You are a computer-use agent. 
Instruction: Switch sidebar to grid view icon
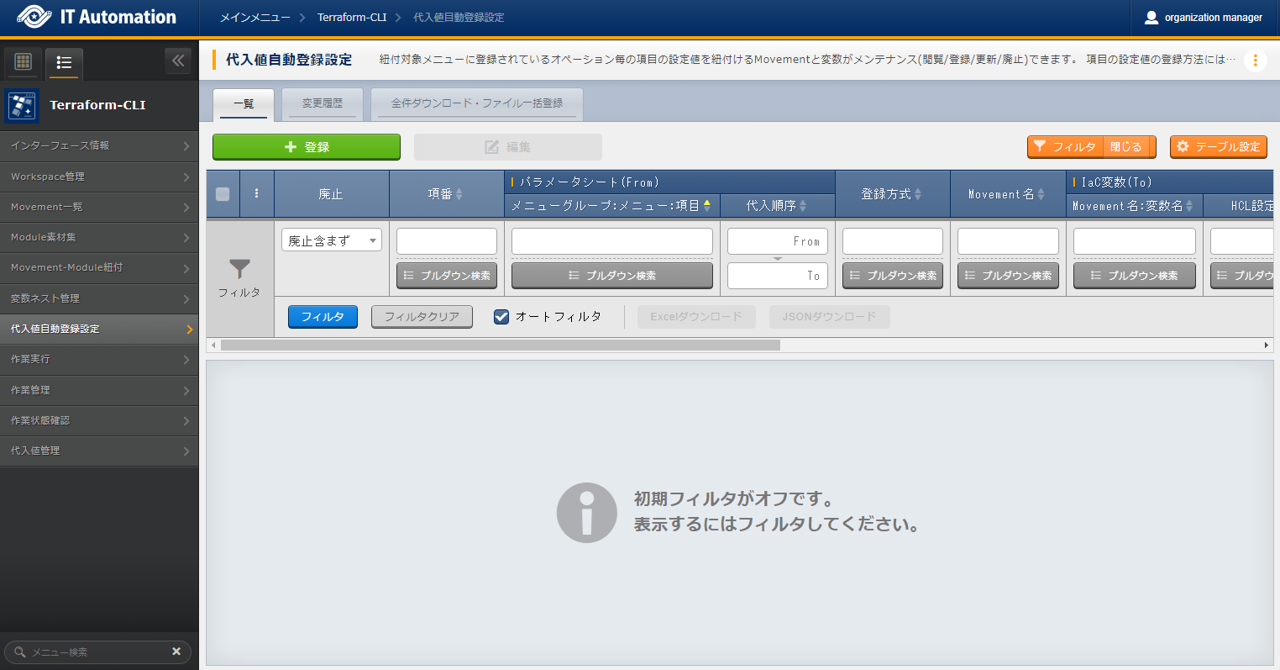(23, 62)
